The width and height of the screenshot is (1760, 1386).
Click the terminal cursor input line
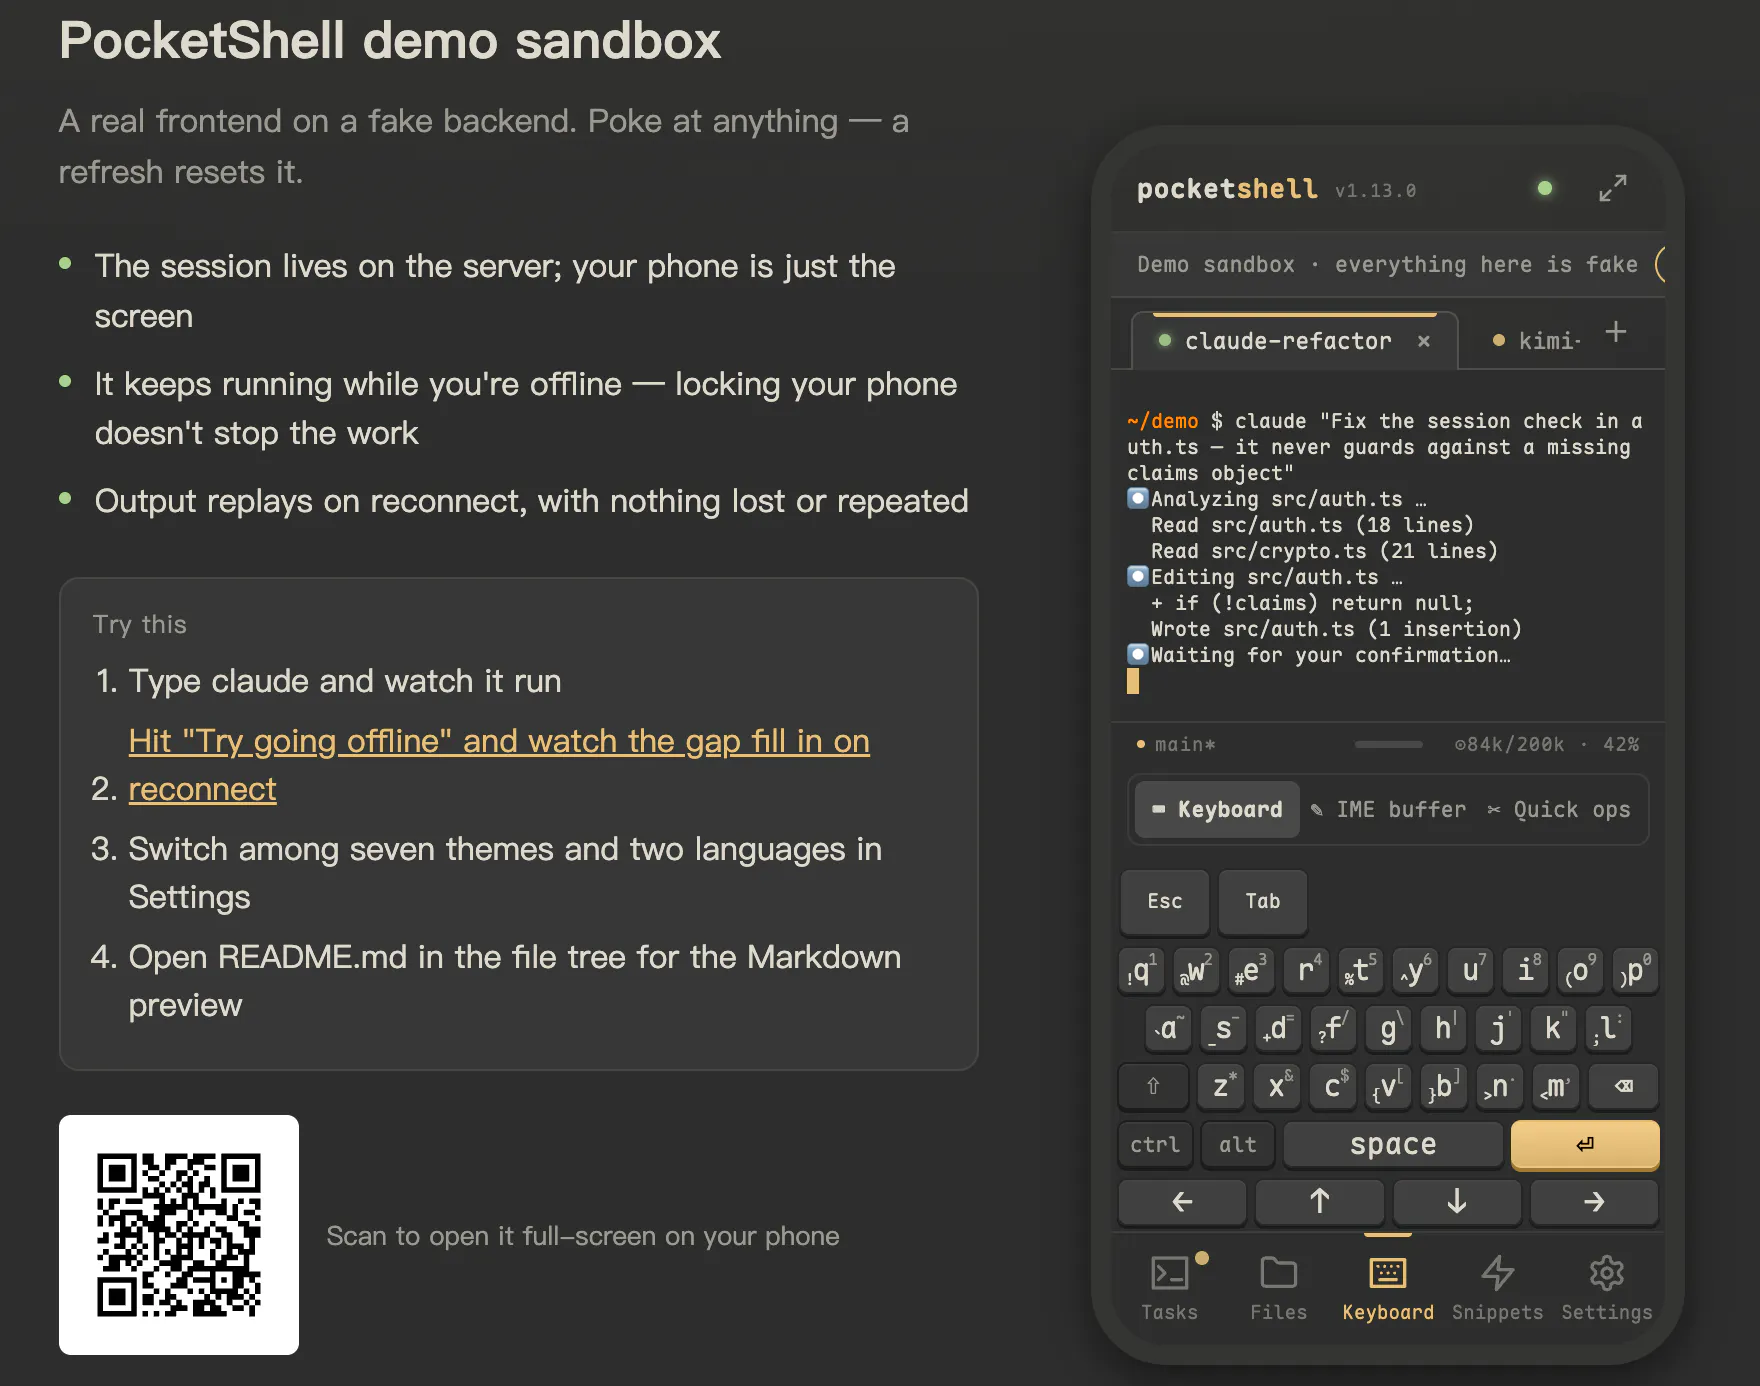point(1133,681)
